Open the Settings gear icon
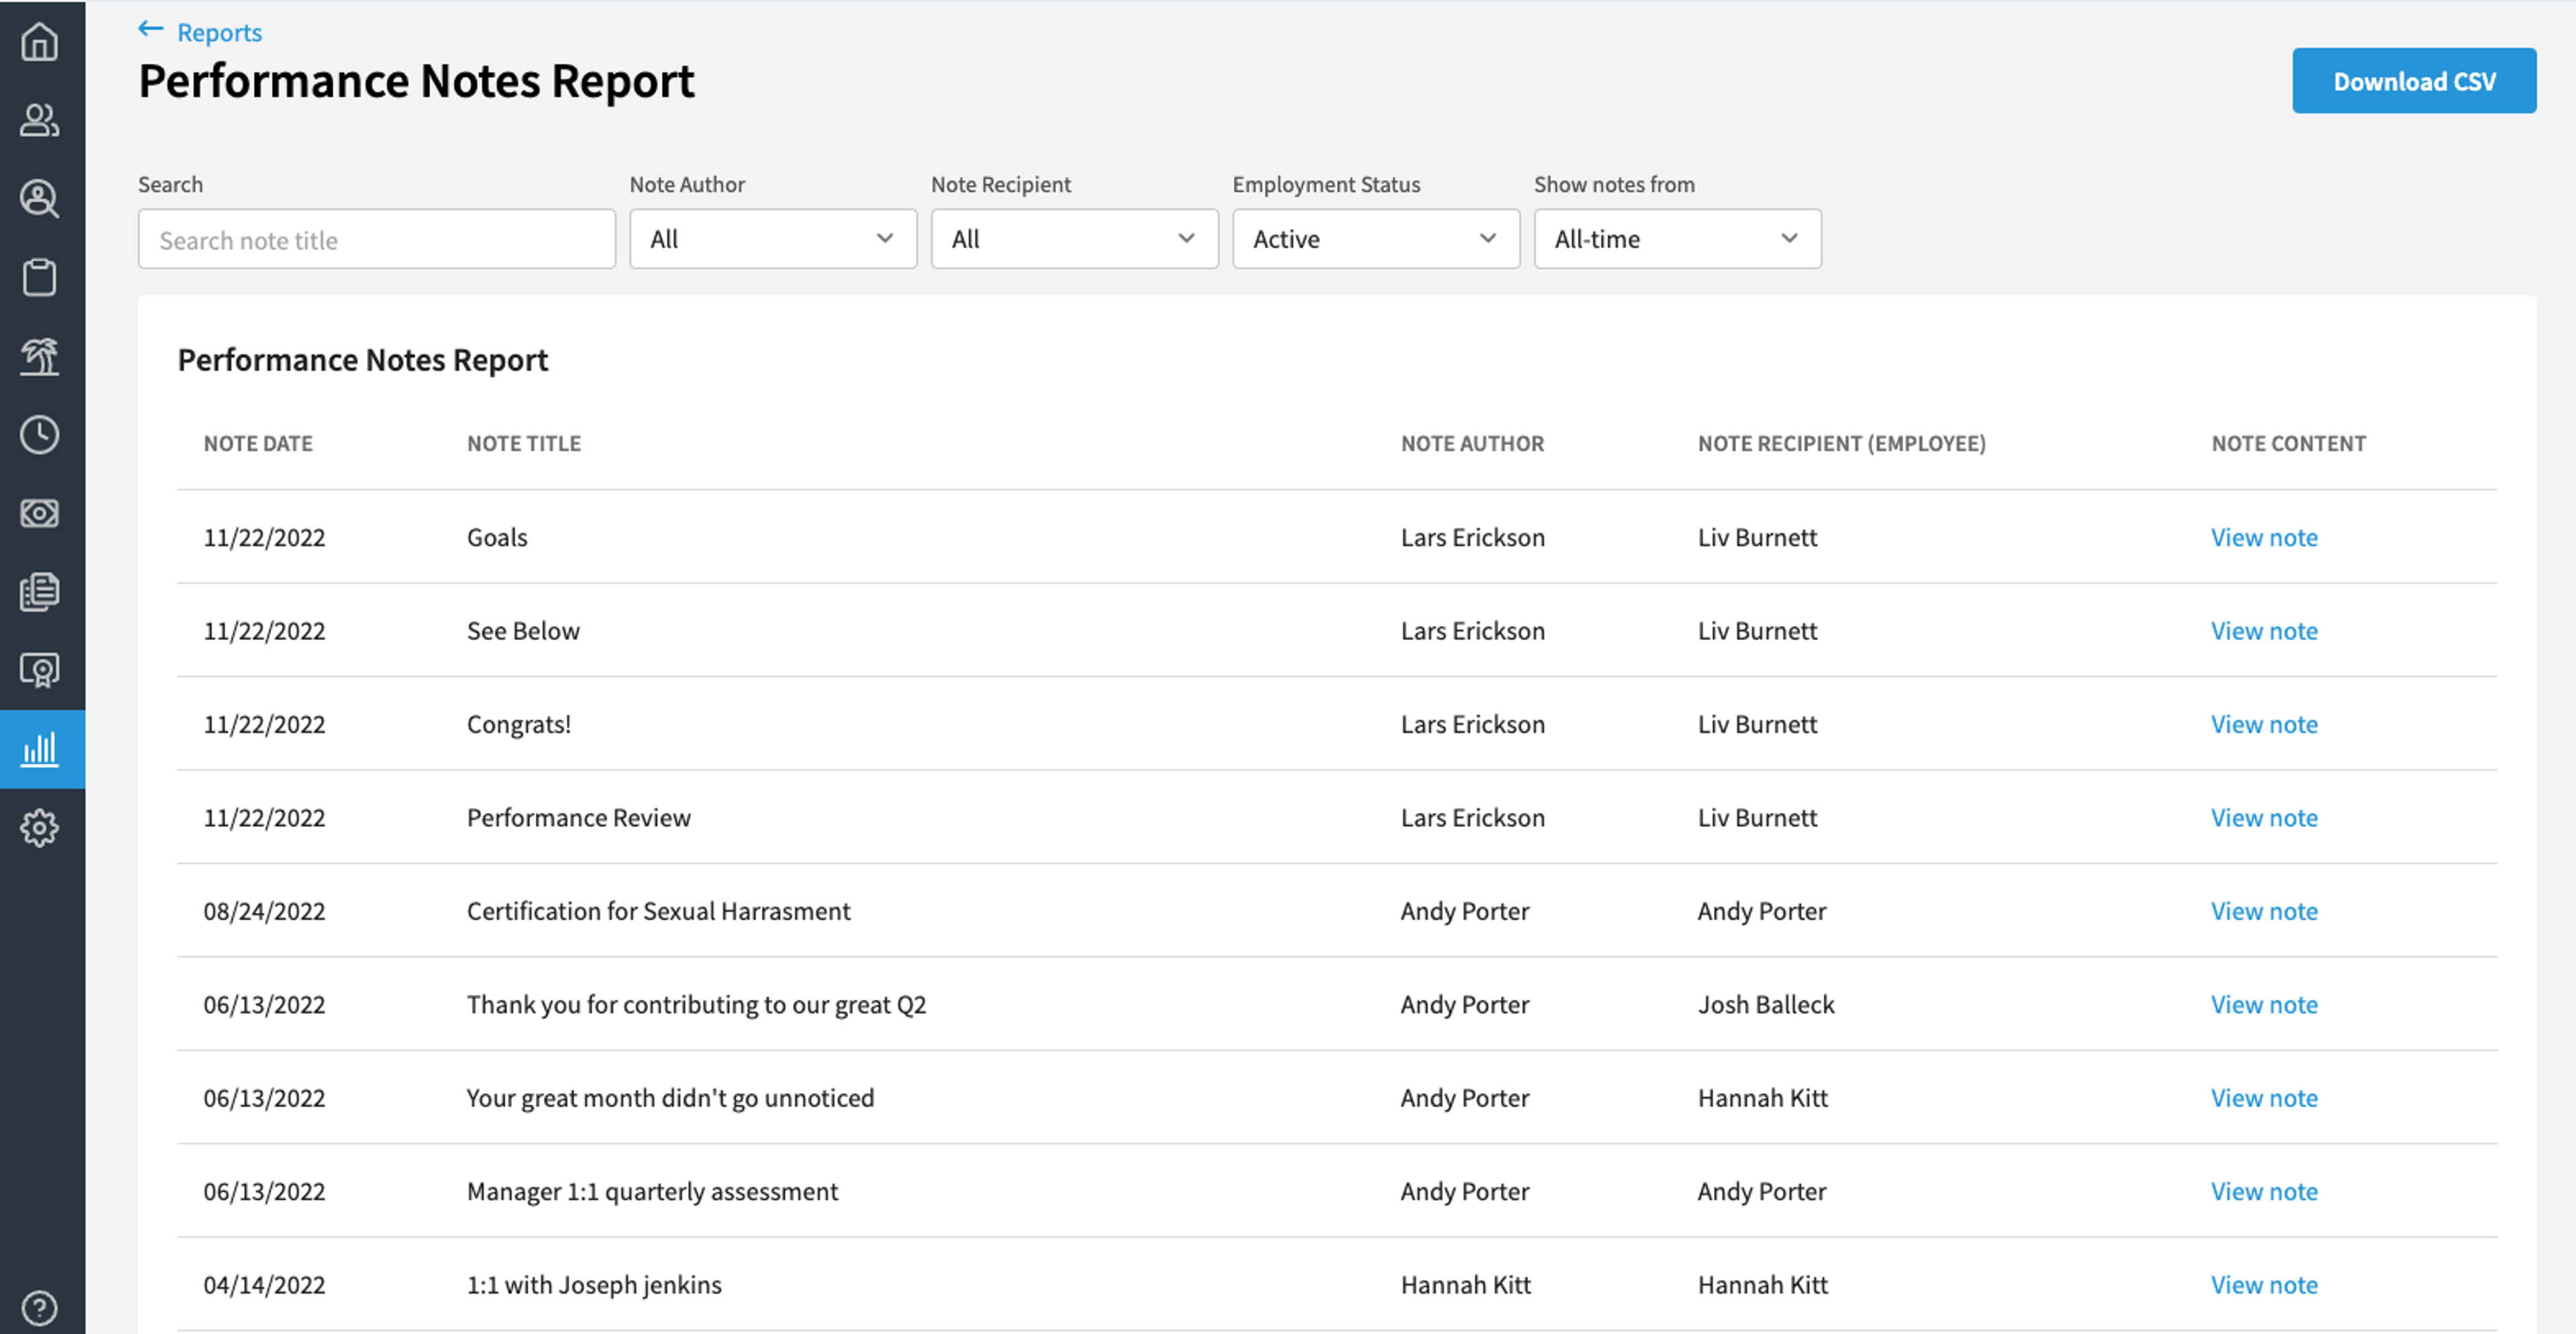Image resolution: width=2576 pixels, height=1334 pixels. click(x=40, y=828)
